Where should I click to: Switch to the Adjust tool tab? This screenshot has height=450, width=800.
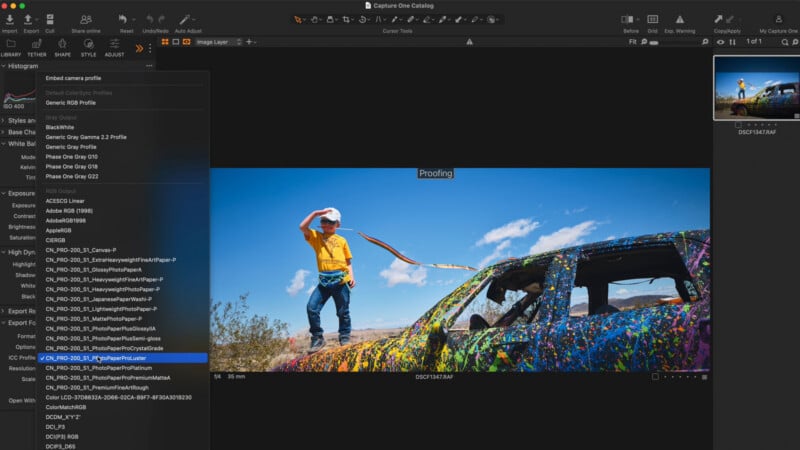coord(114,47)
